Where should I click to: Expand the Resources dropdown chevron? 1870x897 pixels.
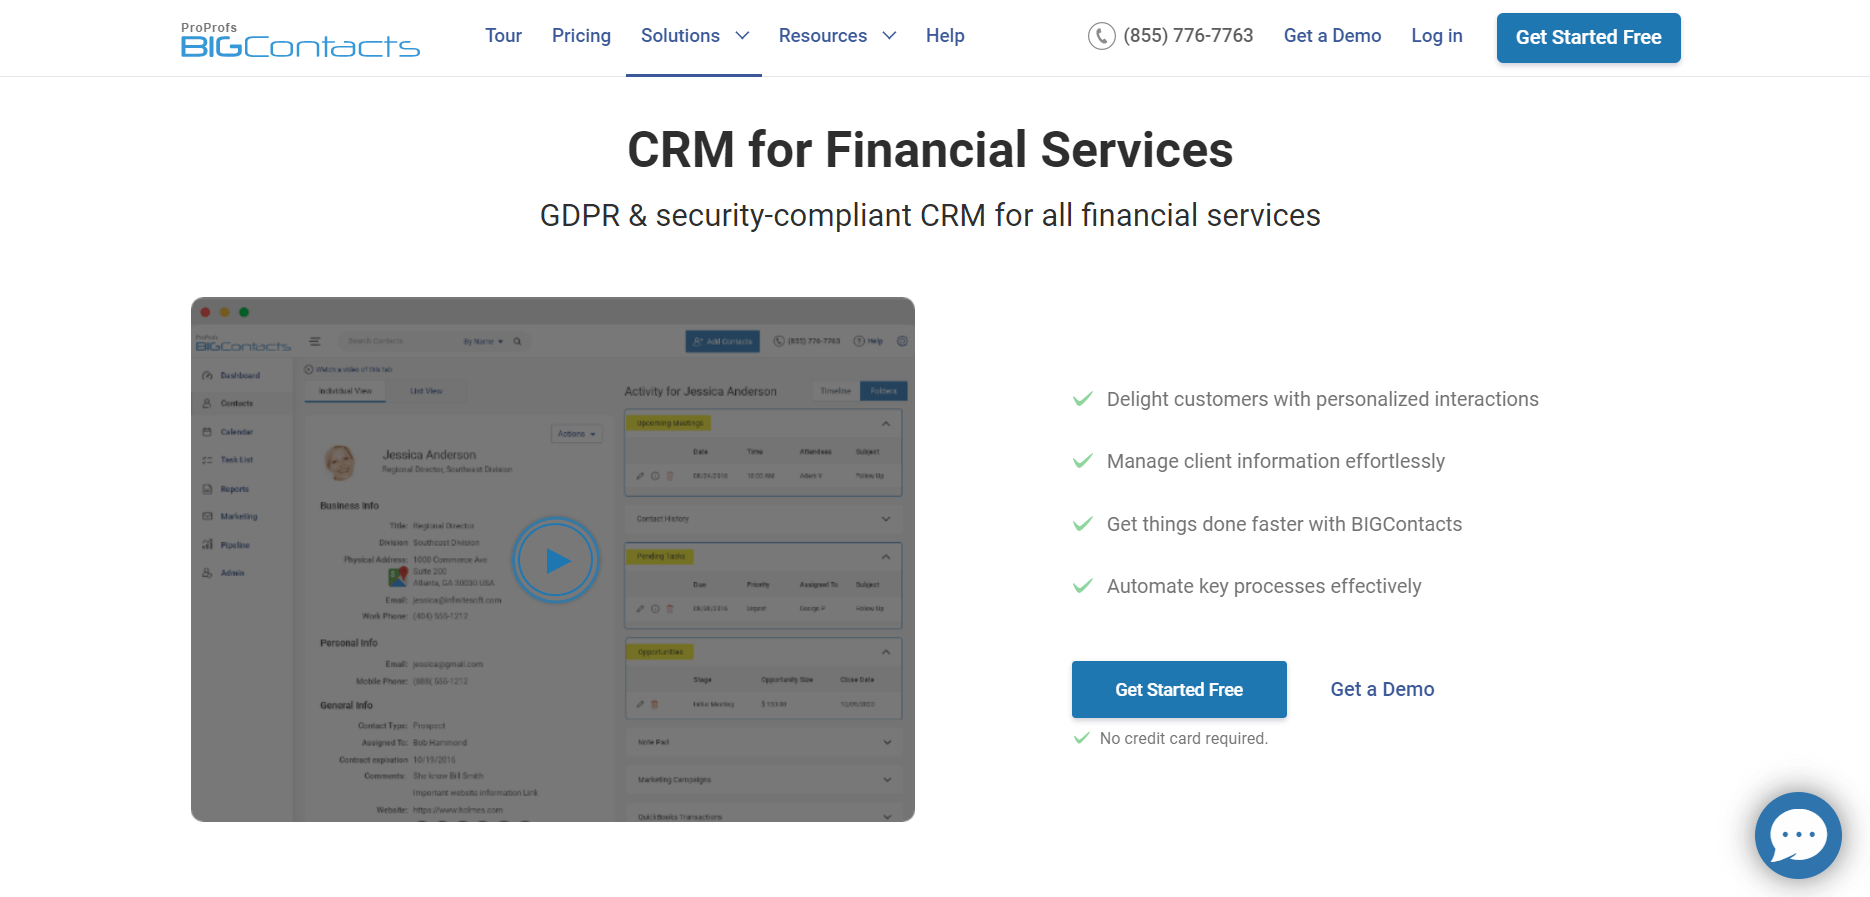(x=889, y=36)
